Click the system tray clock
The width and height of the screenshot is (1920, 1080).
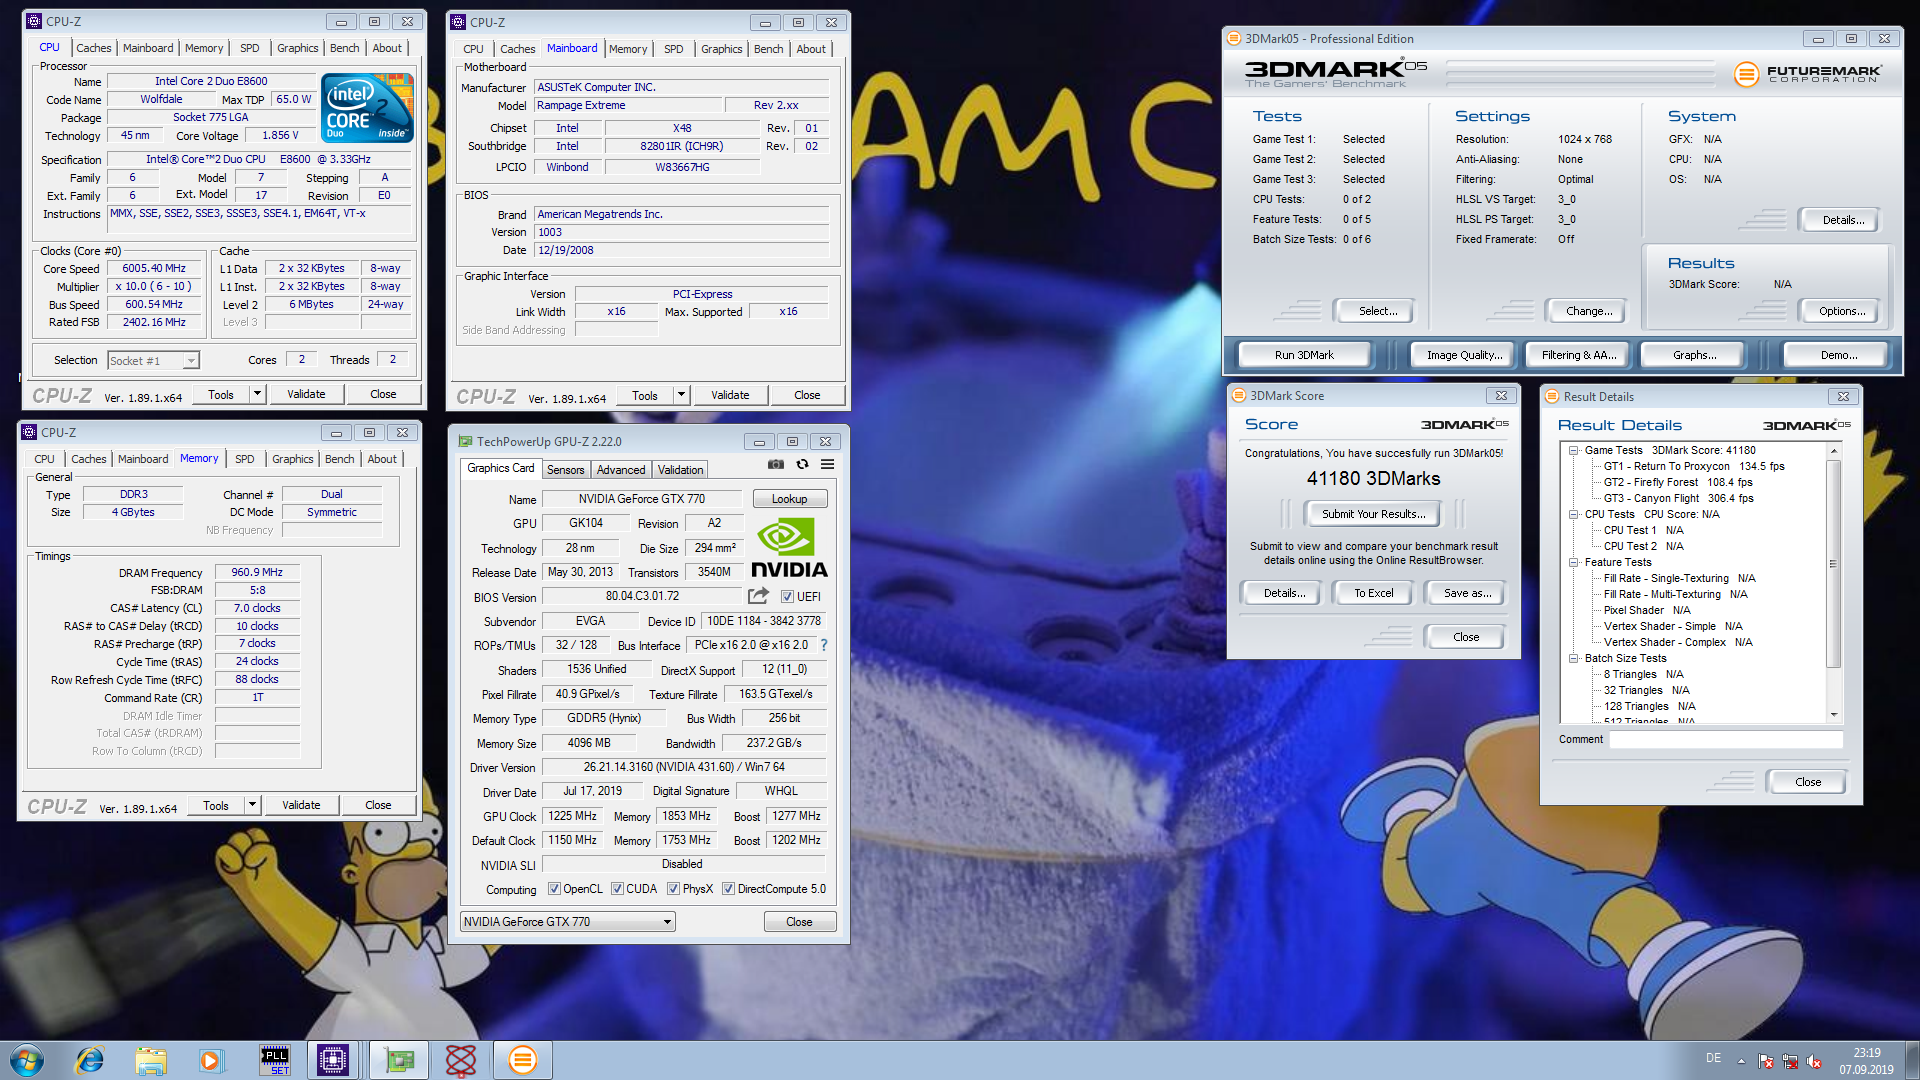tap(1866, 1061)
